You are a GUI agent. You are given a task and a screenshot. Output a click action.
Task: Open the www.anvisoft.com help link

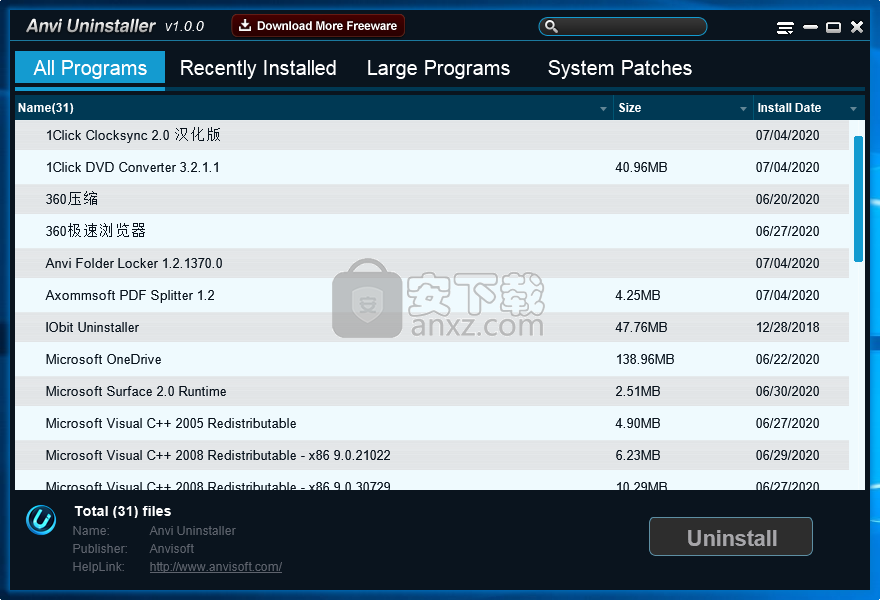pos(216,567)
